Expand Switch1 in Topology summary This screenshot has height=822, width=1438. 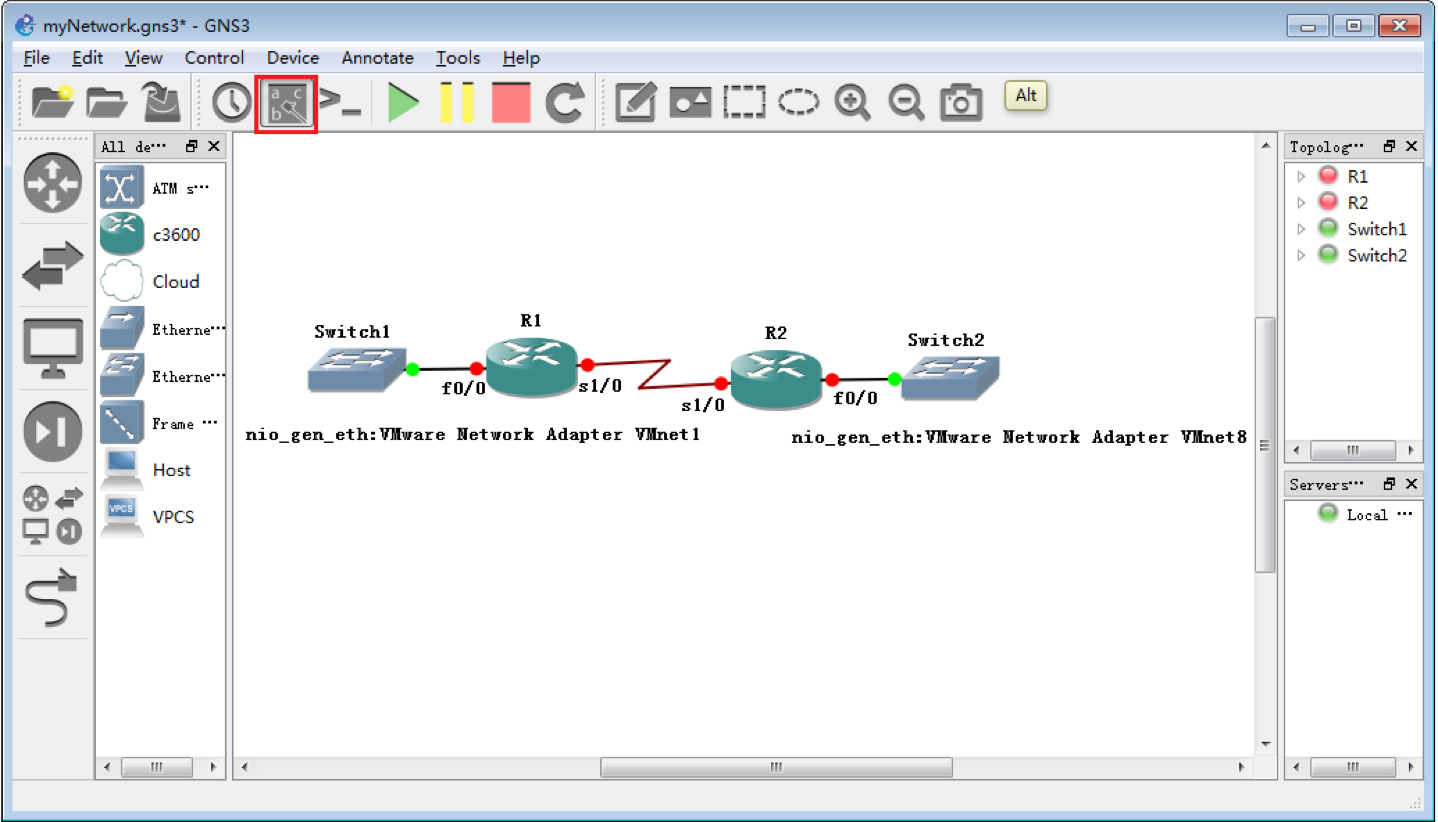click(1301, 229)
